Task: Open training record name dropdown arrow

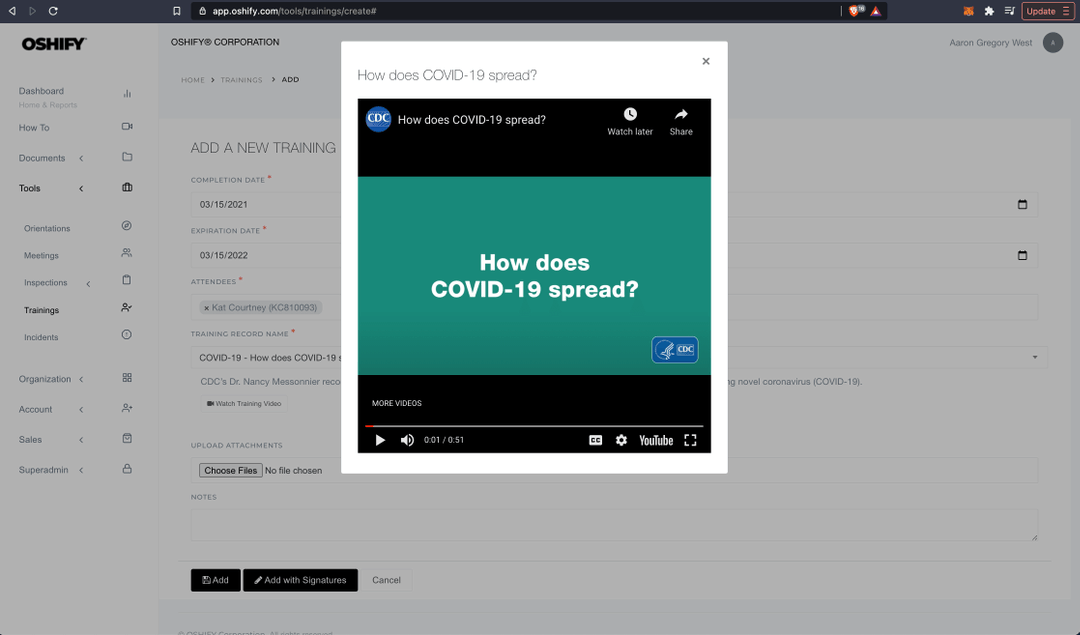Action: (x=1035, y=357)
